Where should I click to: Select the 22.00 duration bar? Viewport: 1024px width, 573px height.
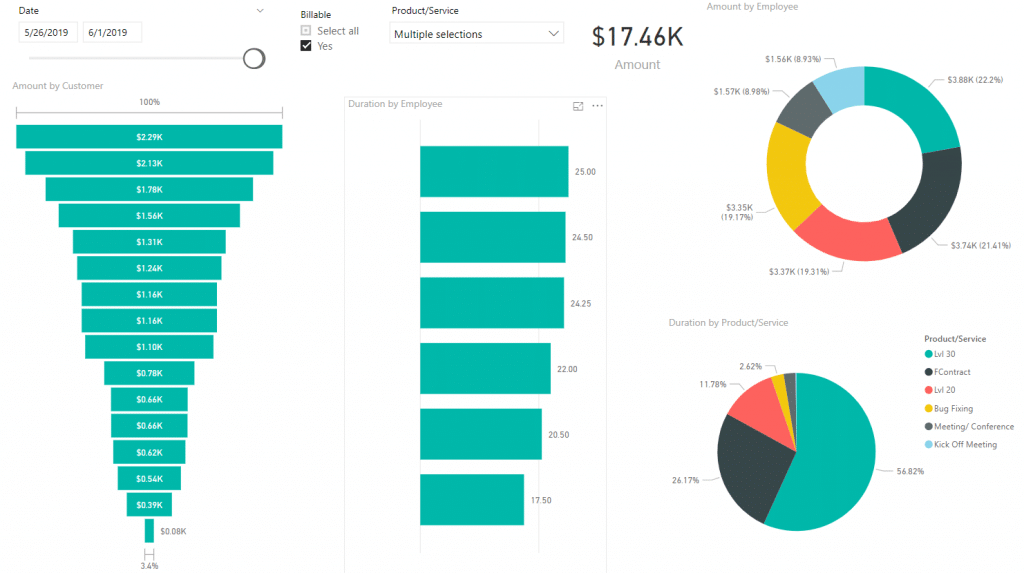pos(485,368)
